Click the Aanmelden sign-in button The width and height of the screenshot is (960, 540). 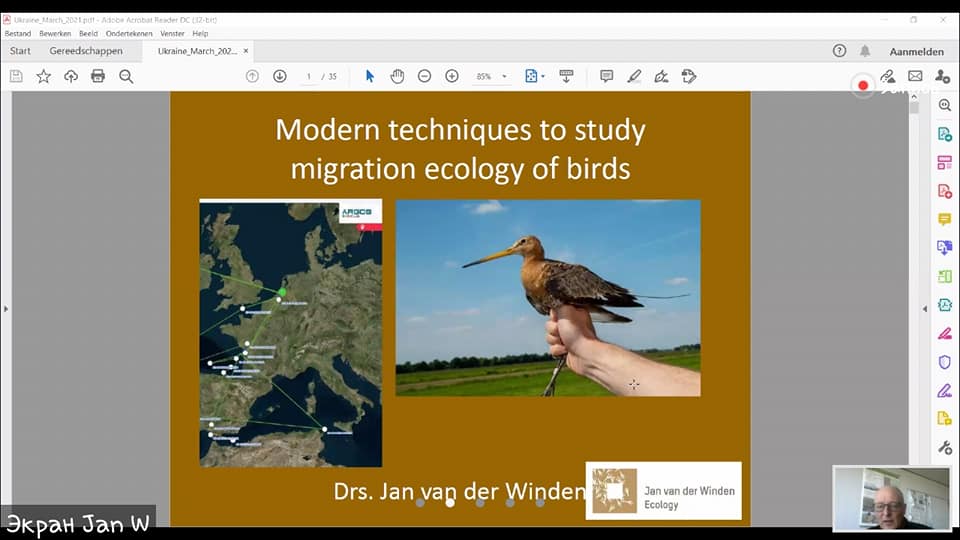point(916,51)
